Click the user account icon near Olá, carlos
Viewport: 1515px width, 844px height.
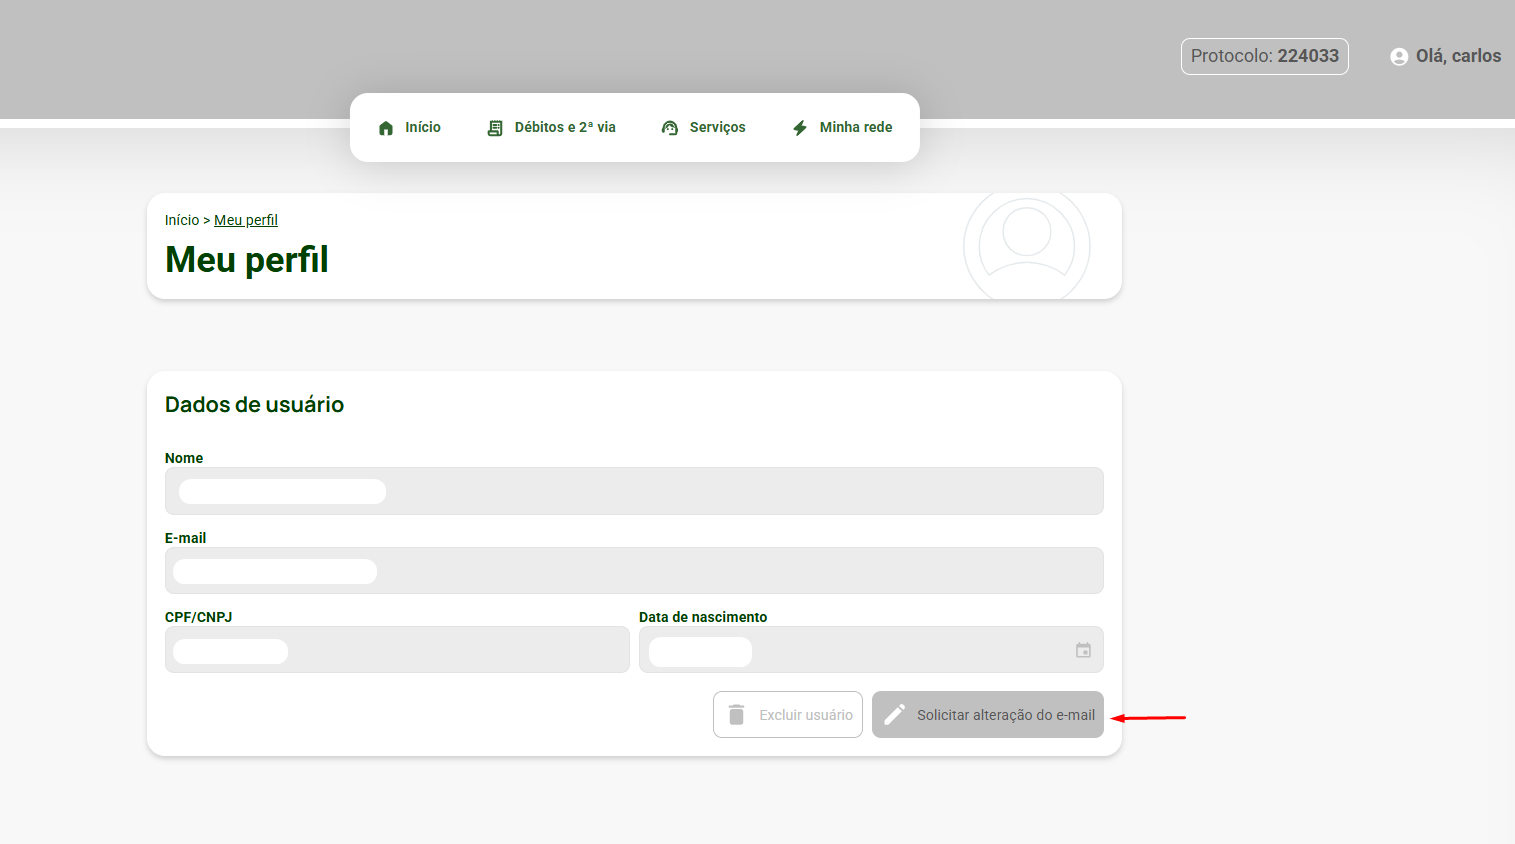click(1399, 57)
